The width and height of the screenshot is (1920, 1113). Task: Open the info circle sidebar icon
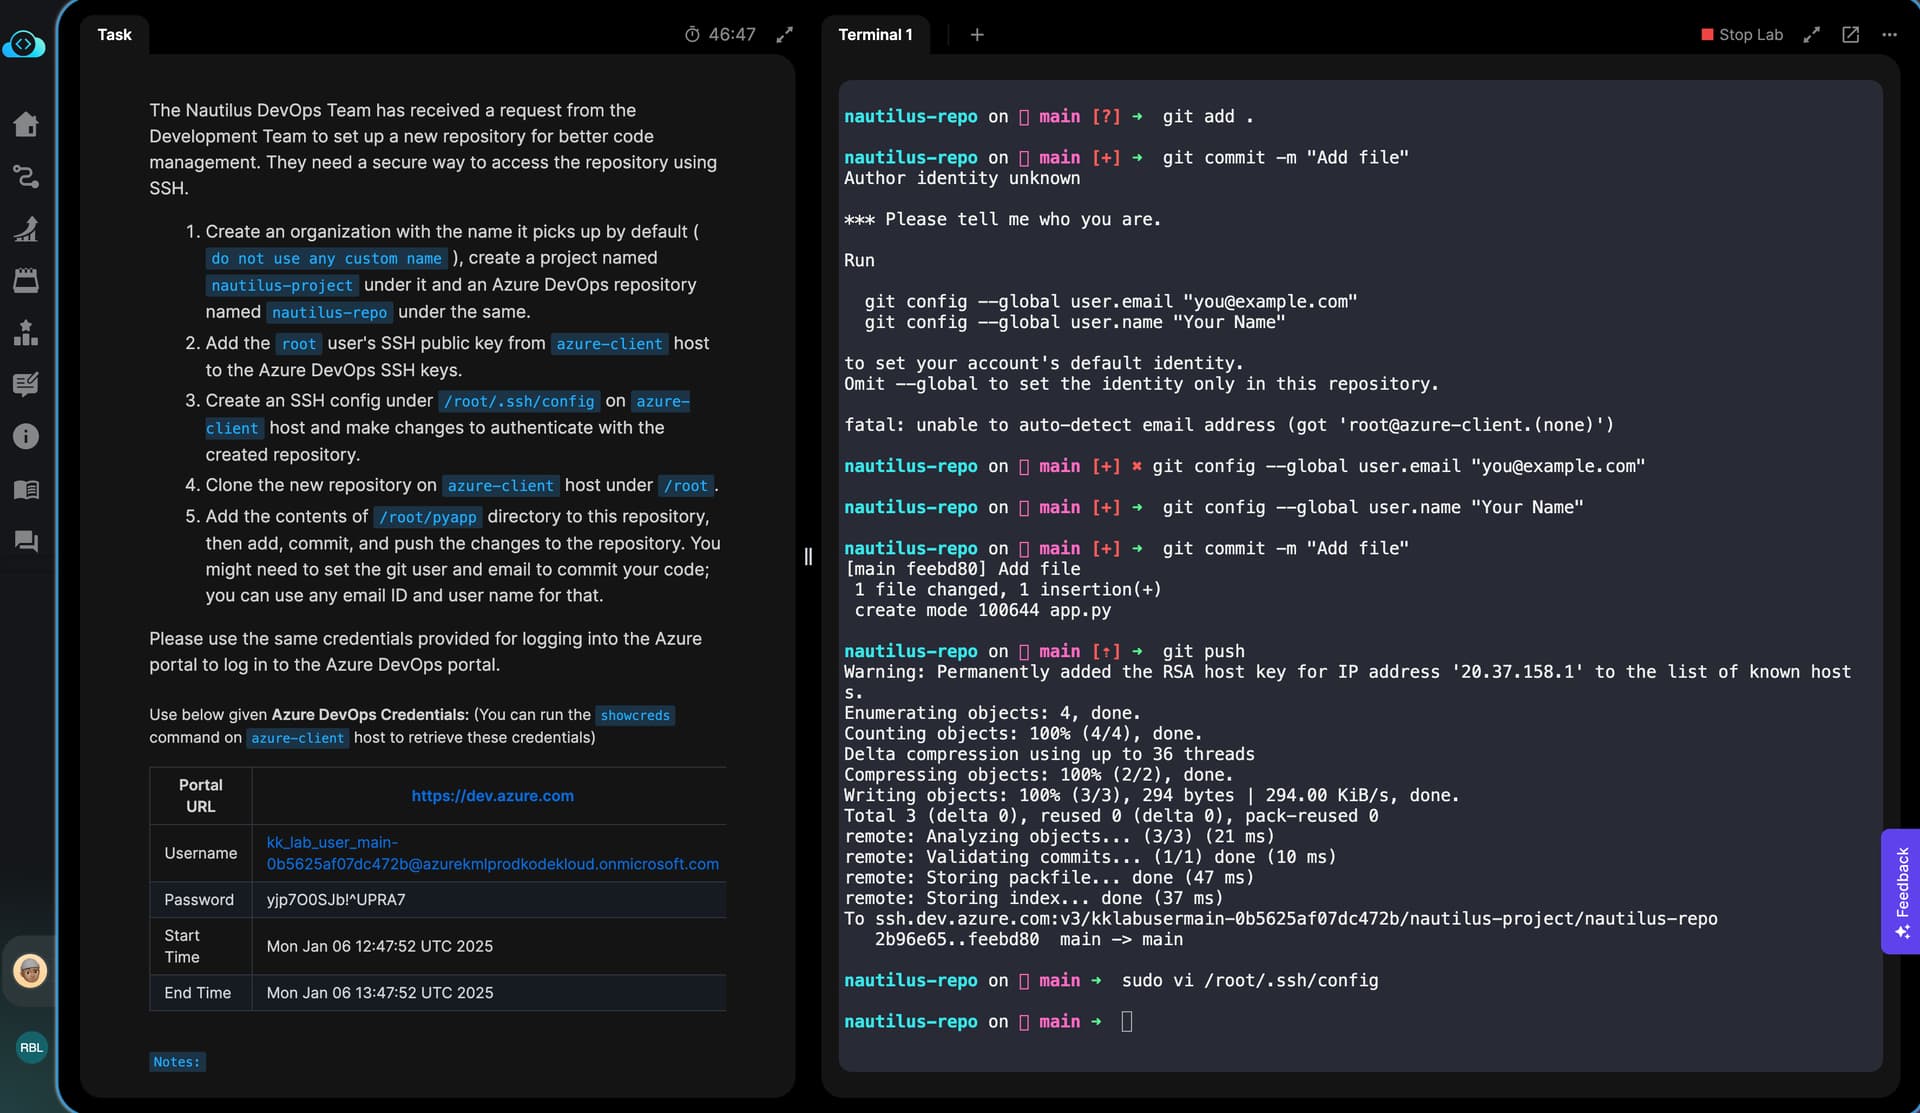[x=26, y=436]
